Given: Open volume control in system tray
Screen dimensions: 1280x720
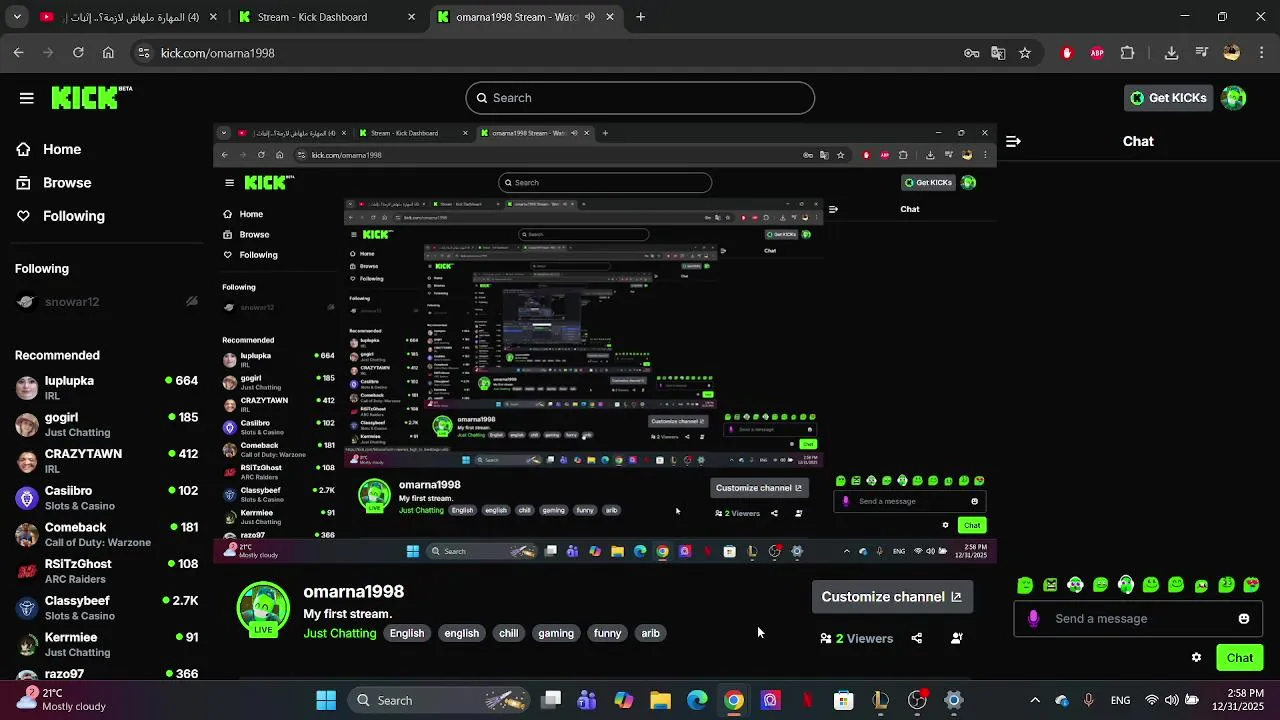Looking at the screenshot, I should coord(1171,700).
